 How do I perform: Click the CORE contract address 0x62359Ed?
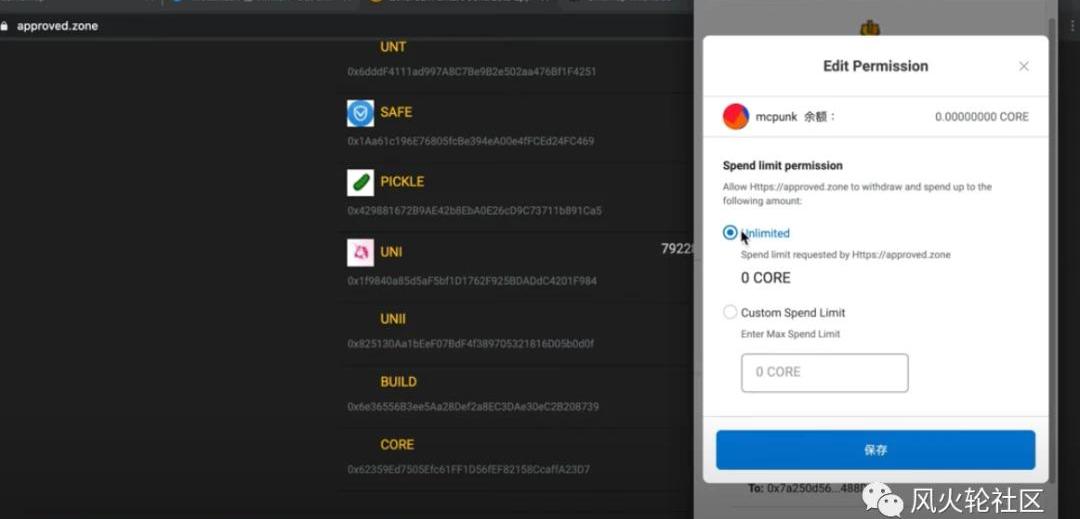(468, 469)
